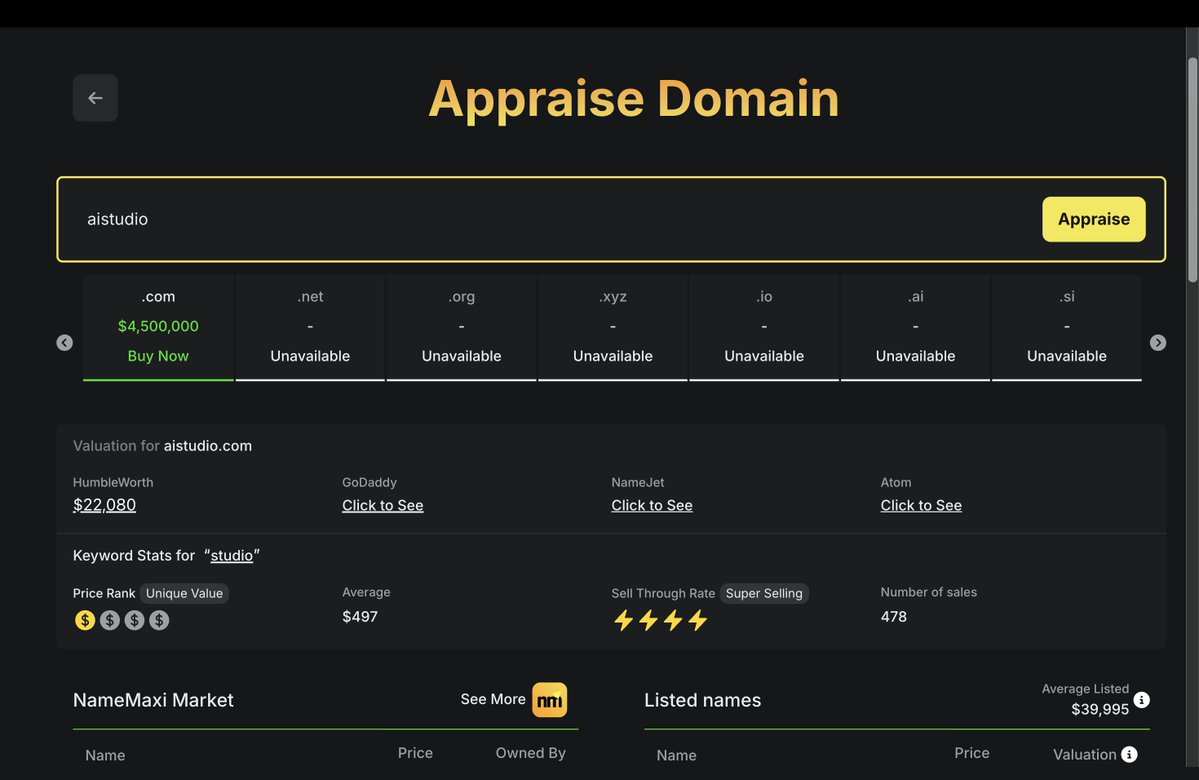Click the Unique Value price rank badge
The height and width of the screenshot is (780, 1199).
[184, 593]
